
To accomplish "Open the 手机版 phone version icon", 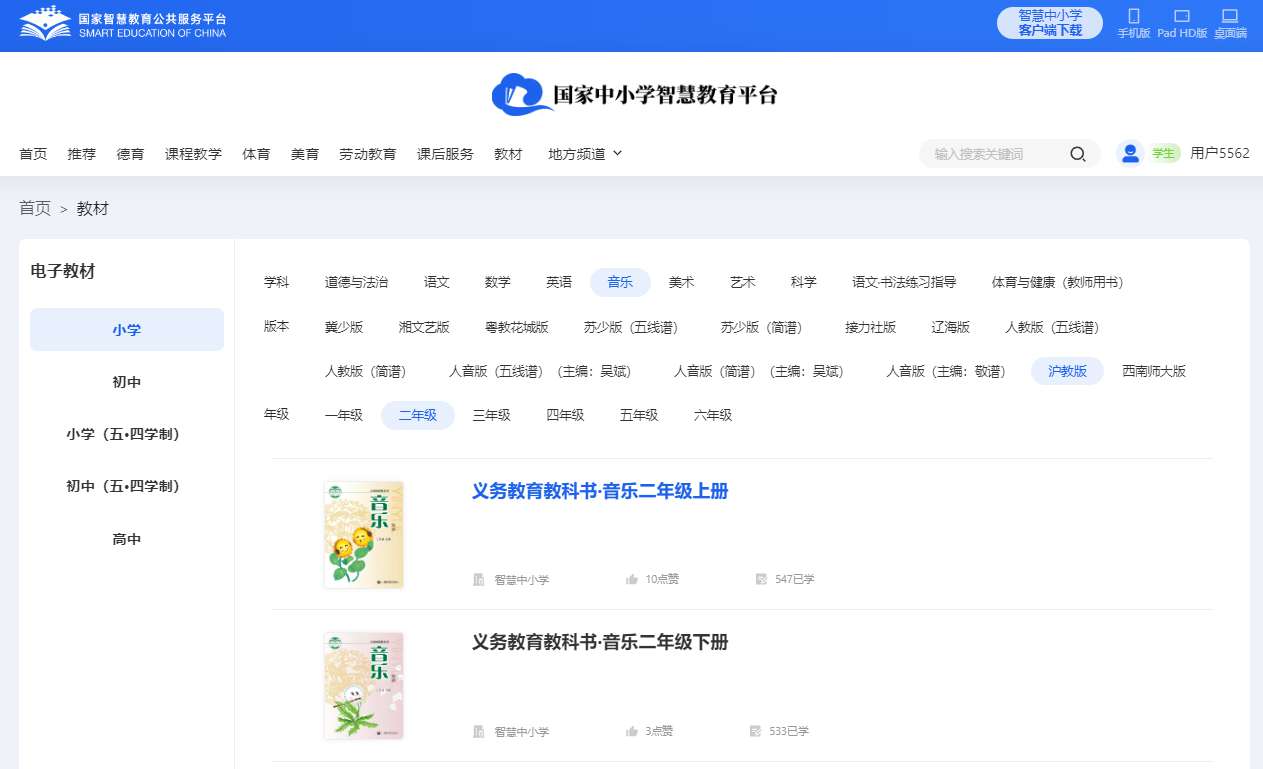I will point(1134,16).
